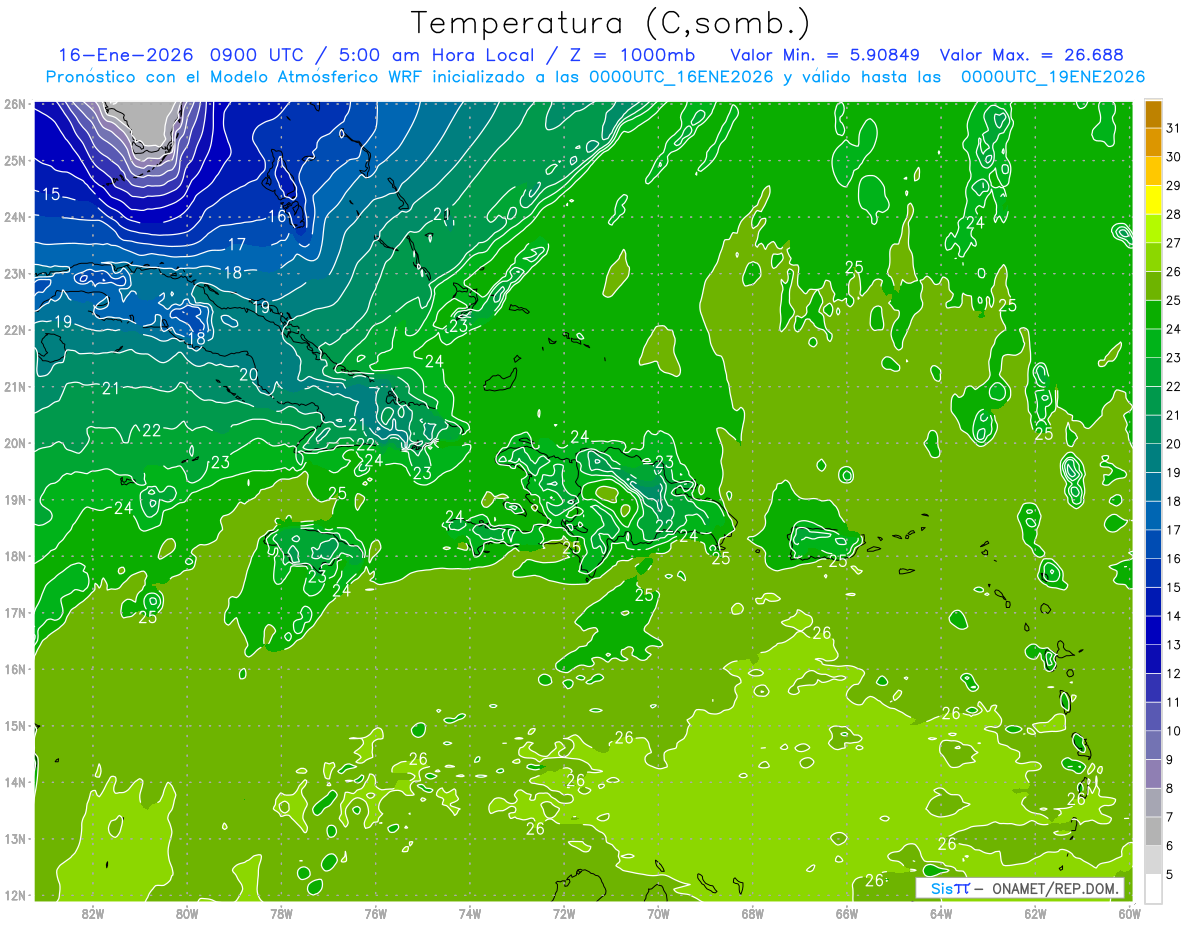Click the title 'Temperatura (C,somb.)'
Image resolution: width=1200 pixels, height=927 pixels.
click(611, 24)
